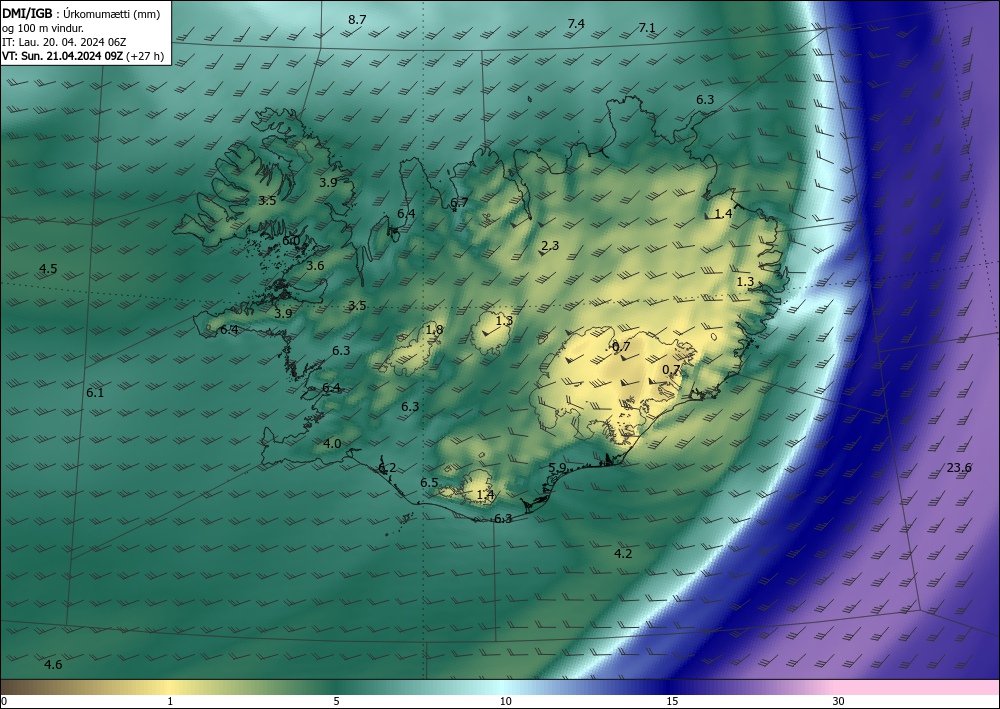Click the 4.2 value south of Iceland
Image resolution: width=1000 pixels, height=709 pixels.
click(623, 553)
